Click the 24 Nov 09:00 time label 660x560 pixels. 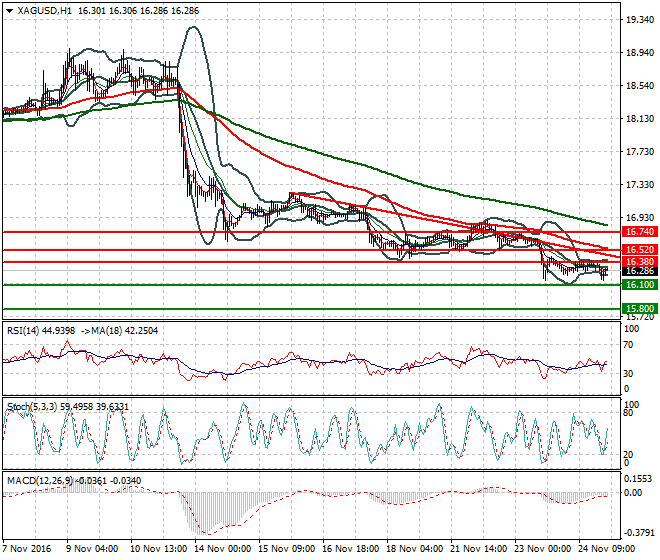coord(606,549)
